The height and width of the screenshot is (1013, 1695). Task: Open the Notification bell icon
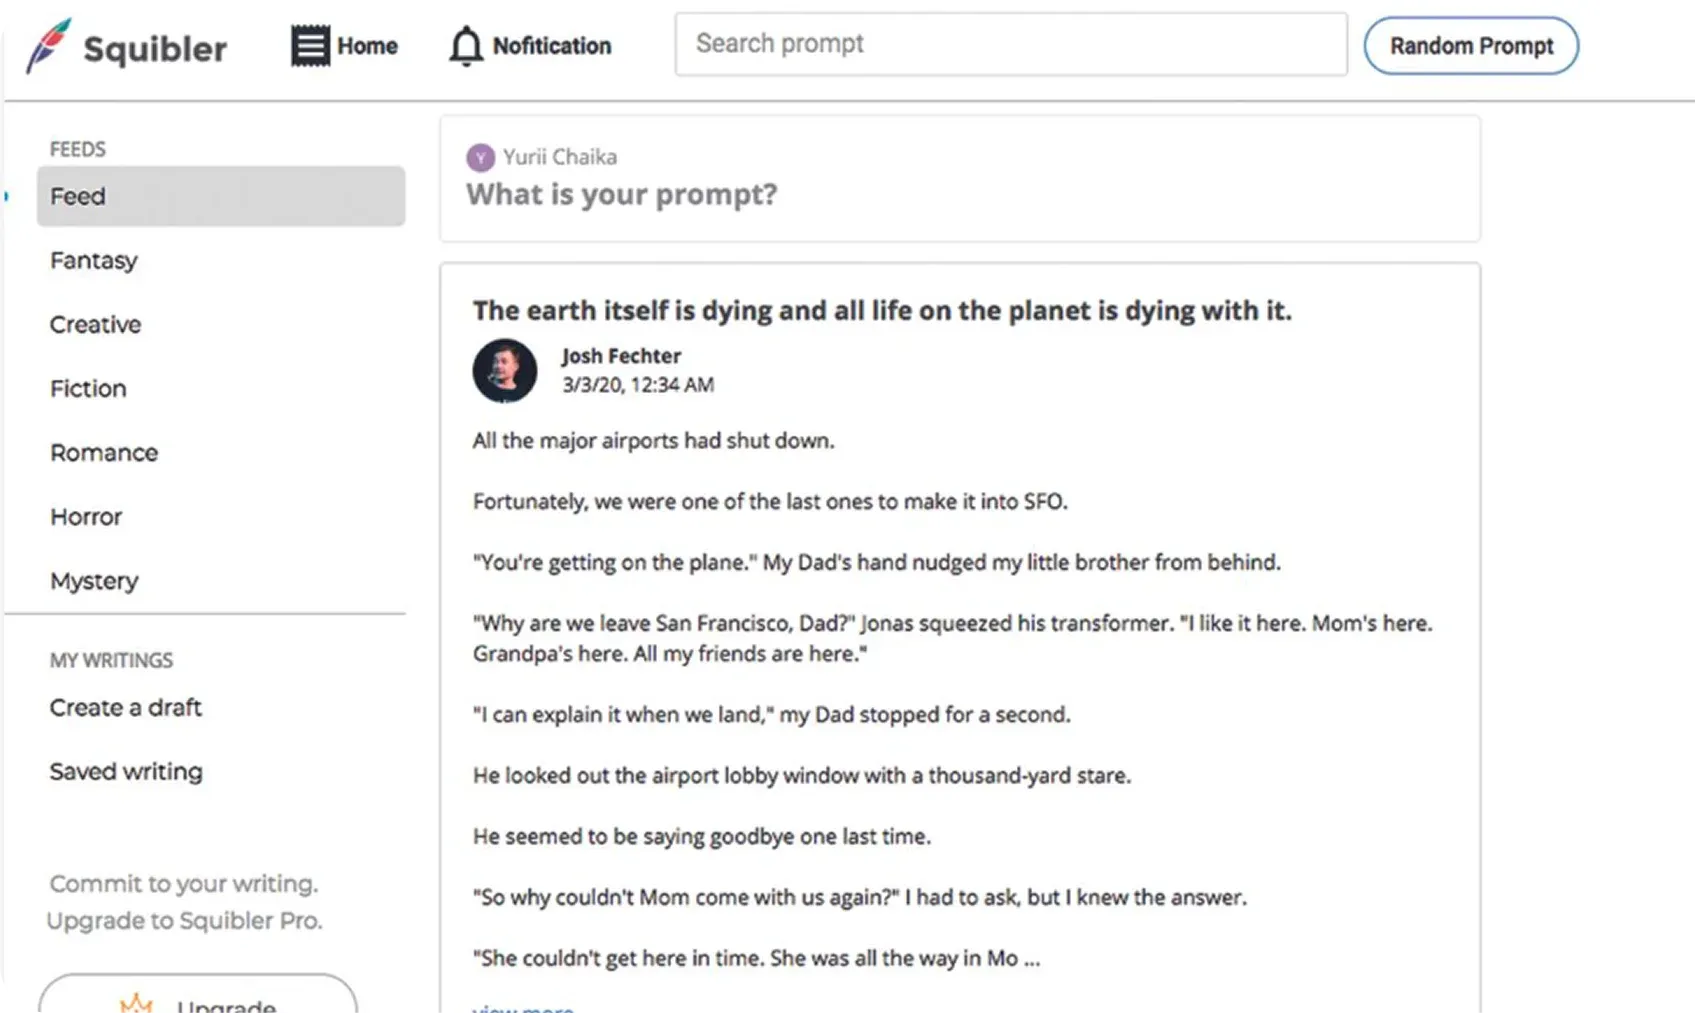(x=465, y=46)
